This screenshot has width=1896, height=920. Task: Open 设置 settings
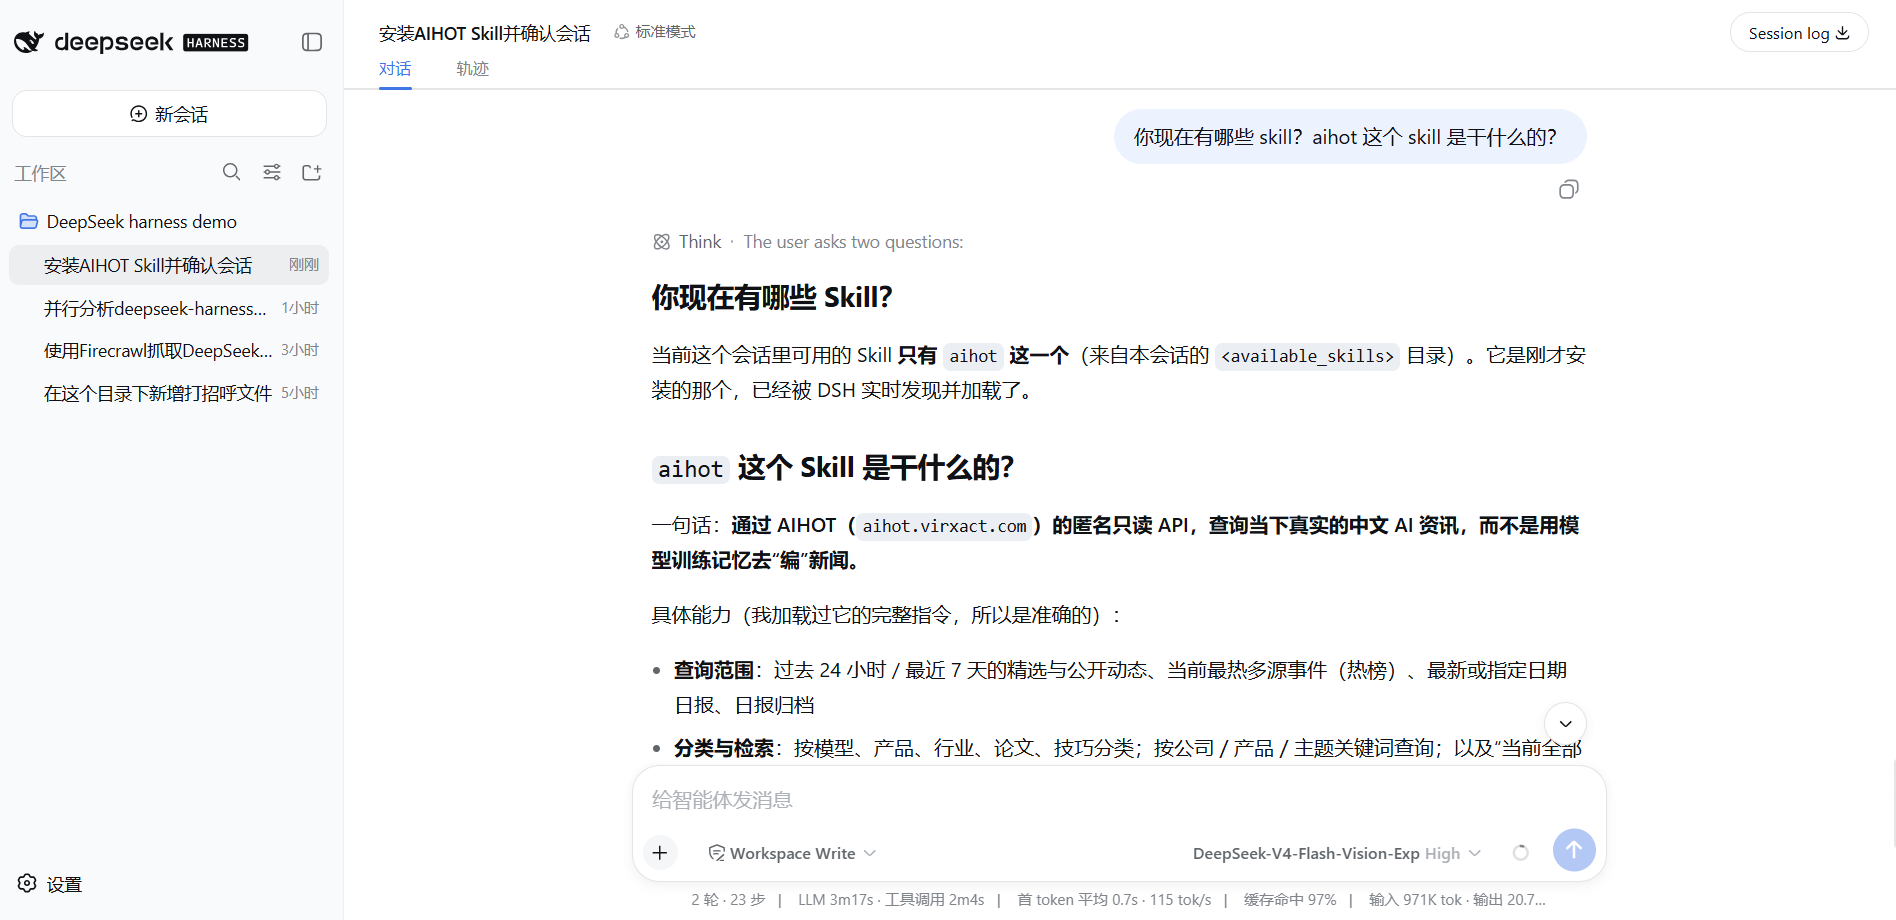point(50,884)
